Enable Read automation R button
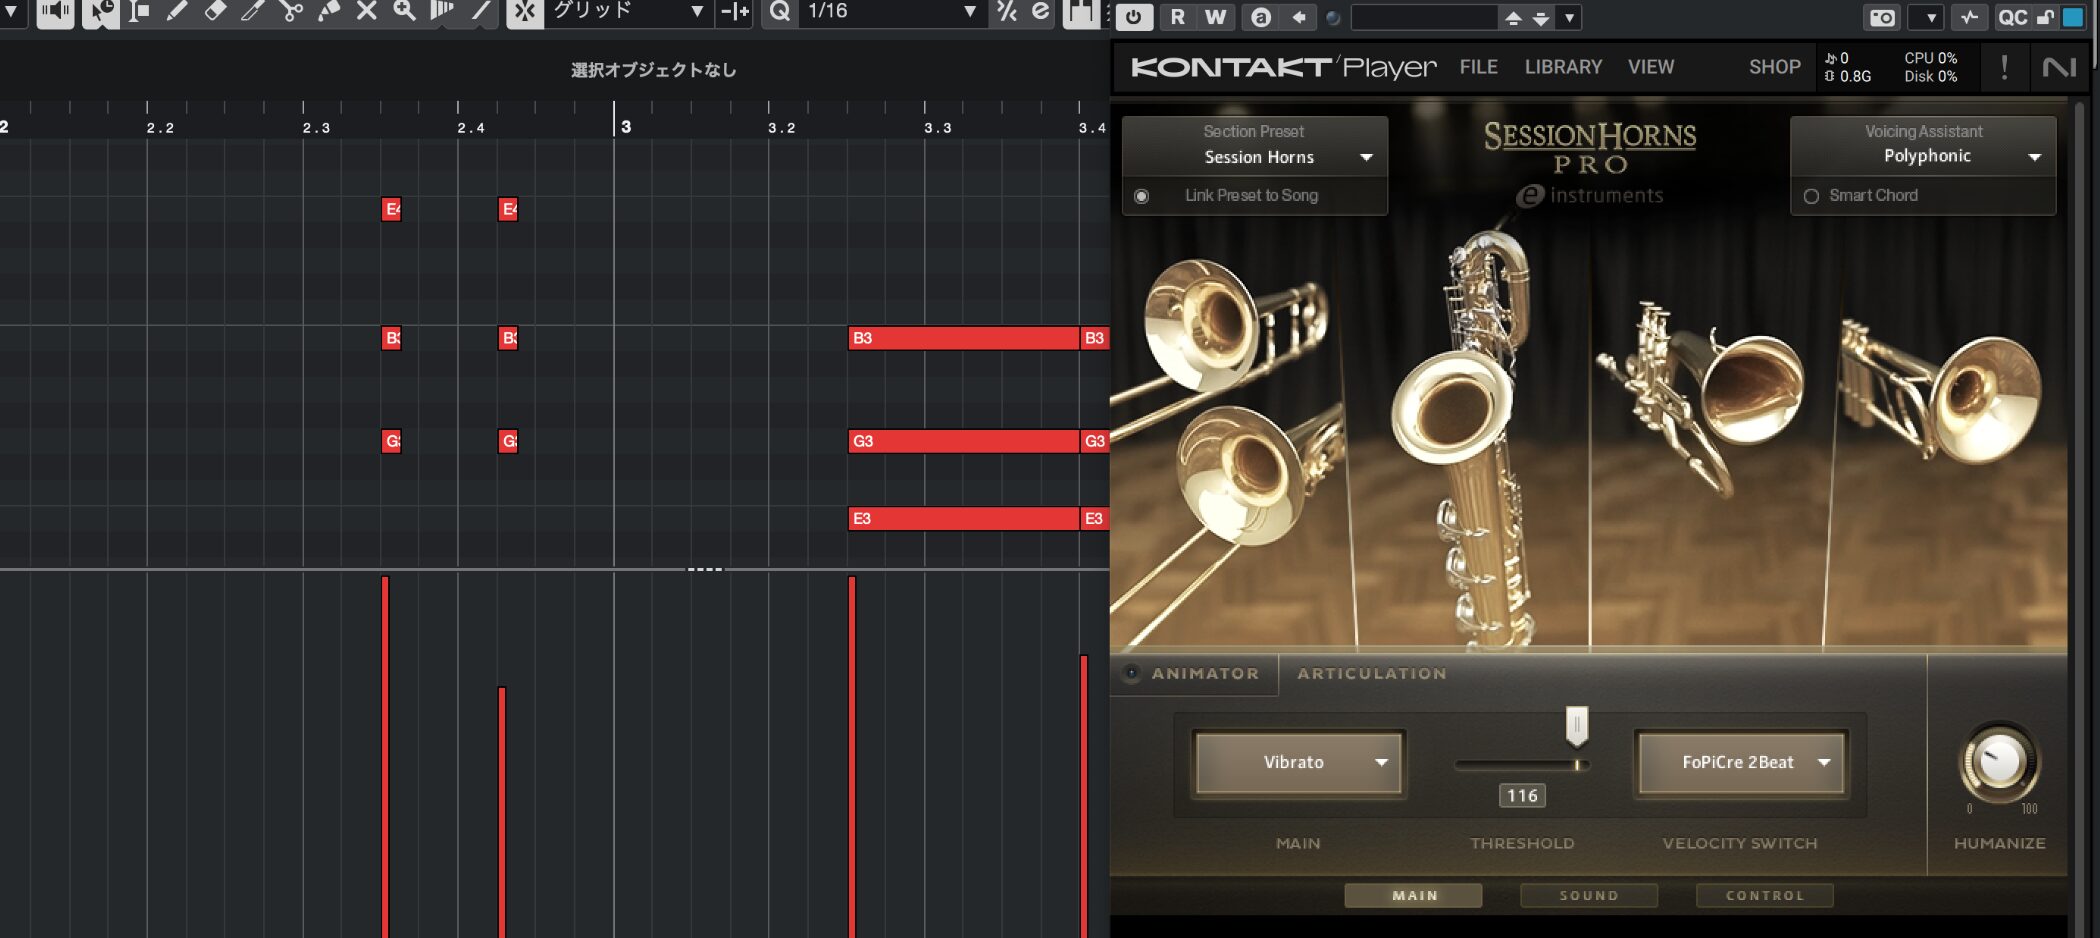This screenshot has height=938, width=2100. [1178, 17]
